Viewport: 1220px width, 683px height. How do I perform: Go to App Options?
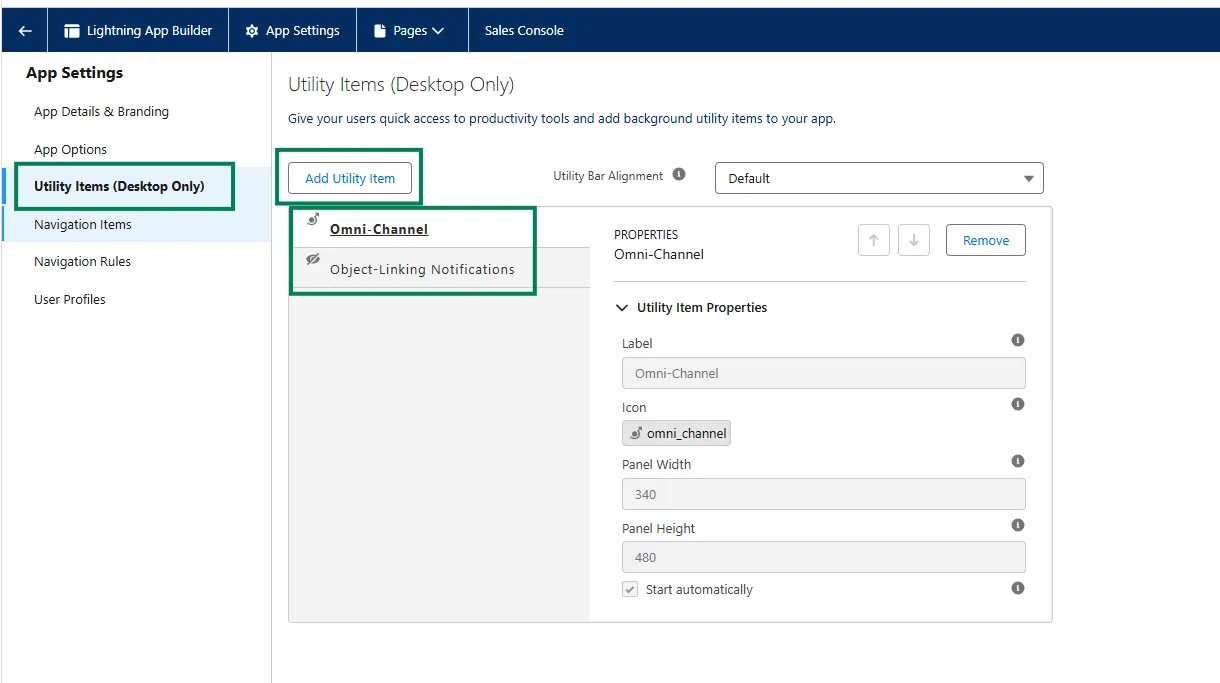(70, 150)
